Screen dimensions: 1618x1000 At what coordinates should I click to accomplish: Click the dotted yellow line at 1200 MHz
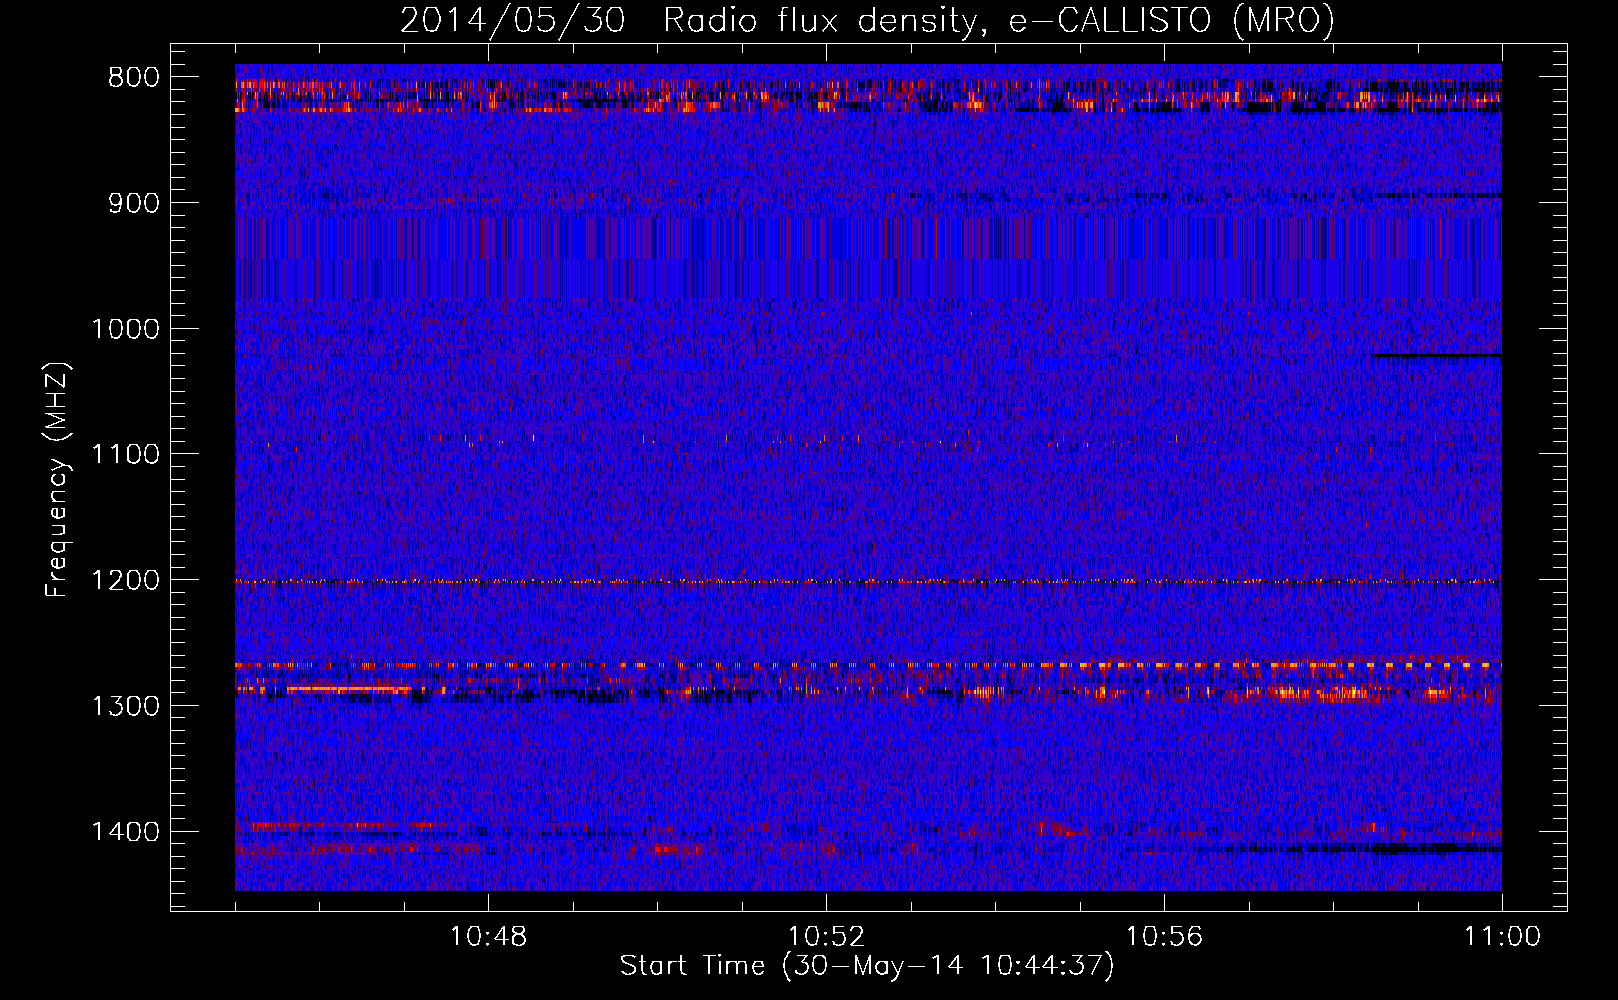(x=868, y=581)
